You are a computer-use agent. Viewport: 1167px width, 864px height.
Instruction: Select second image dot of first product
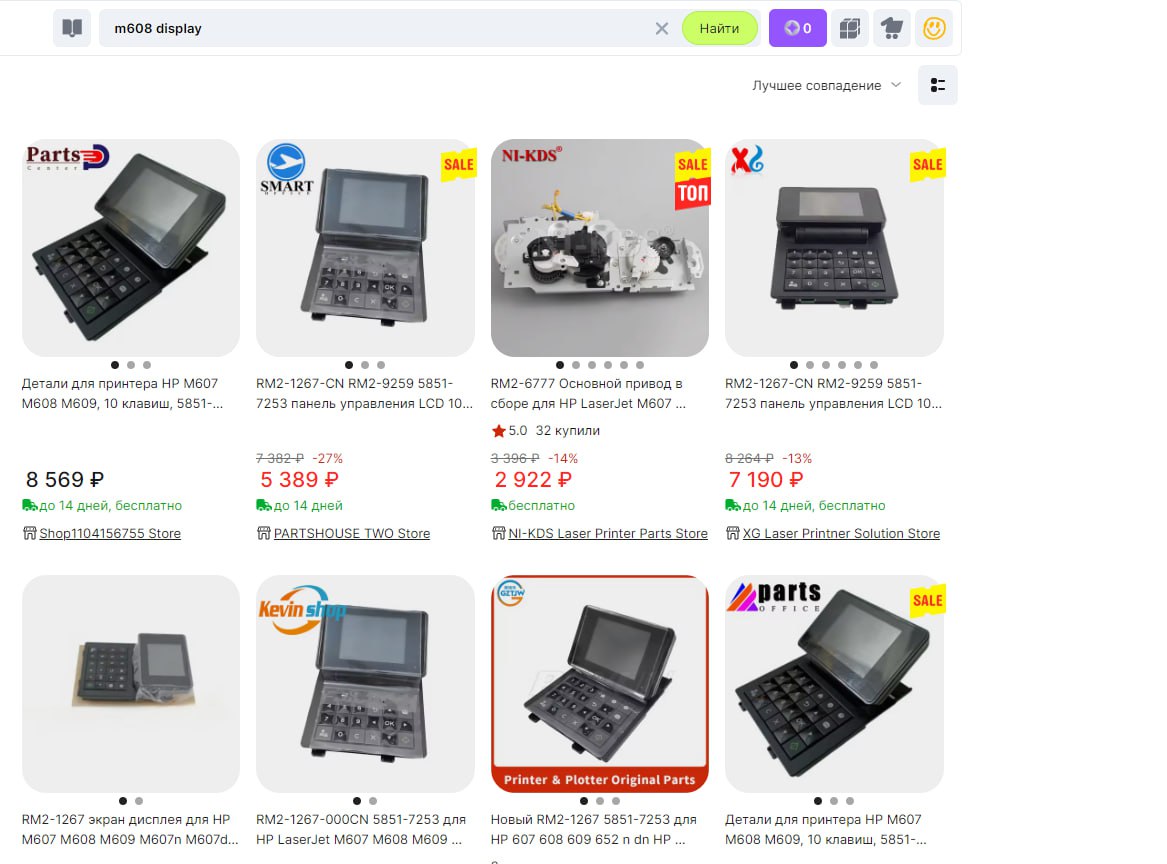click(131, 365)
